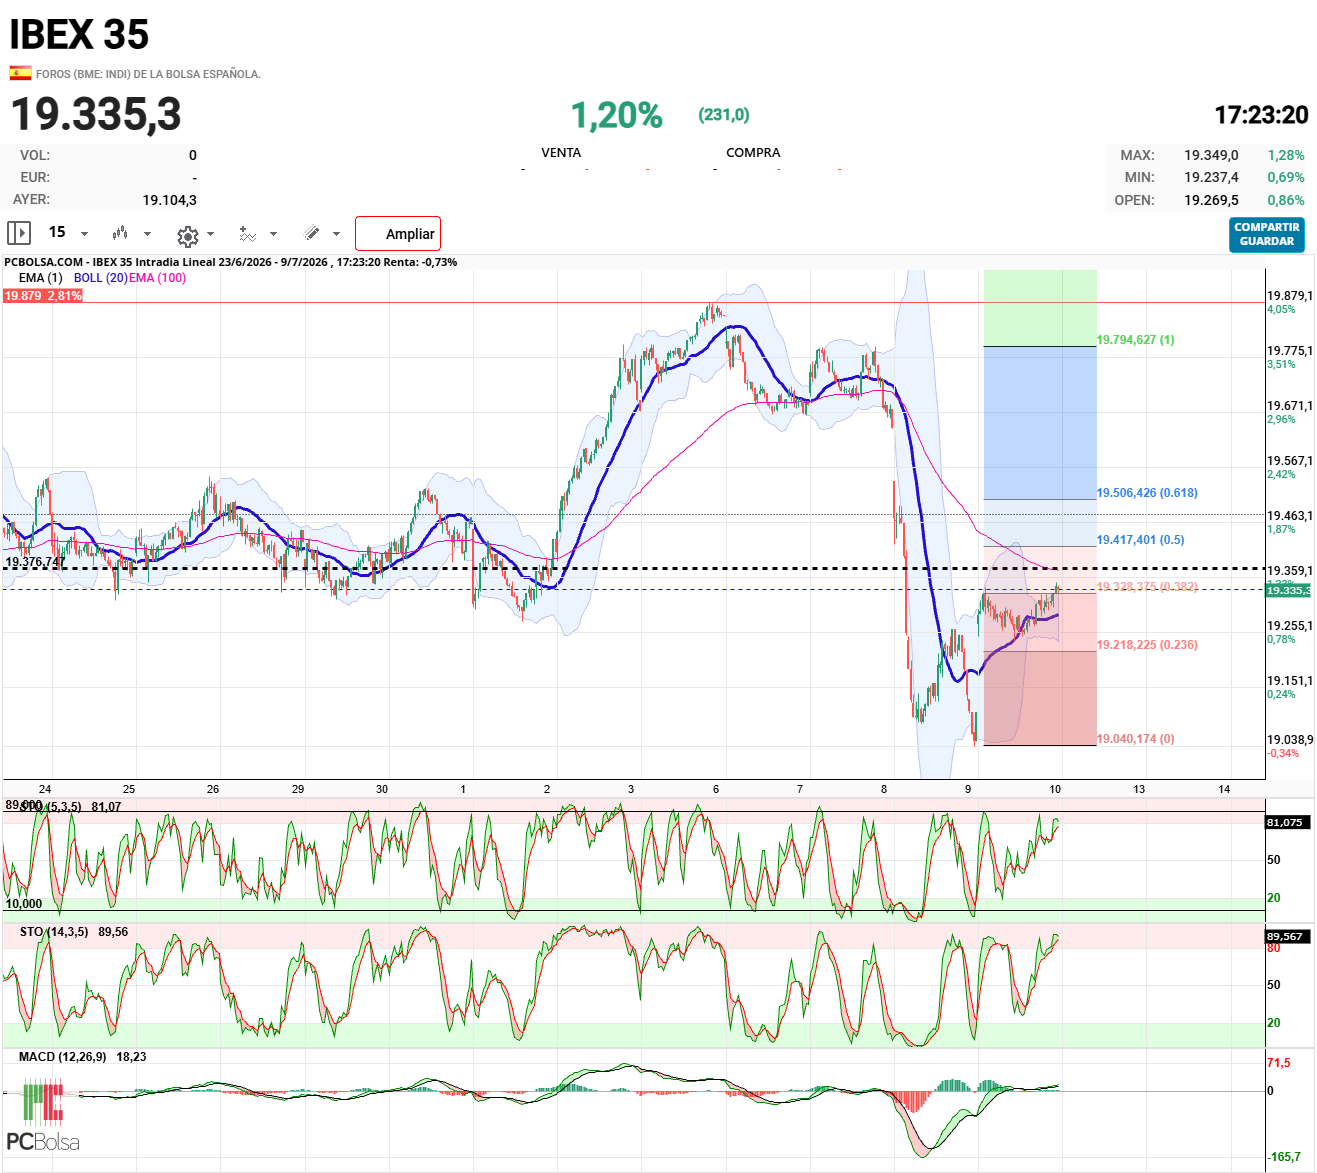Select the EMA (1) indicator label
This screenshot has height=1173, width=1317.
40,278
